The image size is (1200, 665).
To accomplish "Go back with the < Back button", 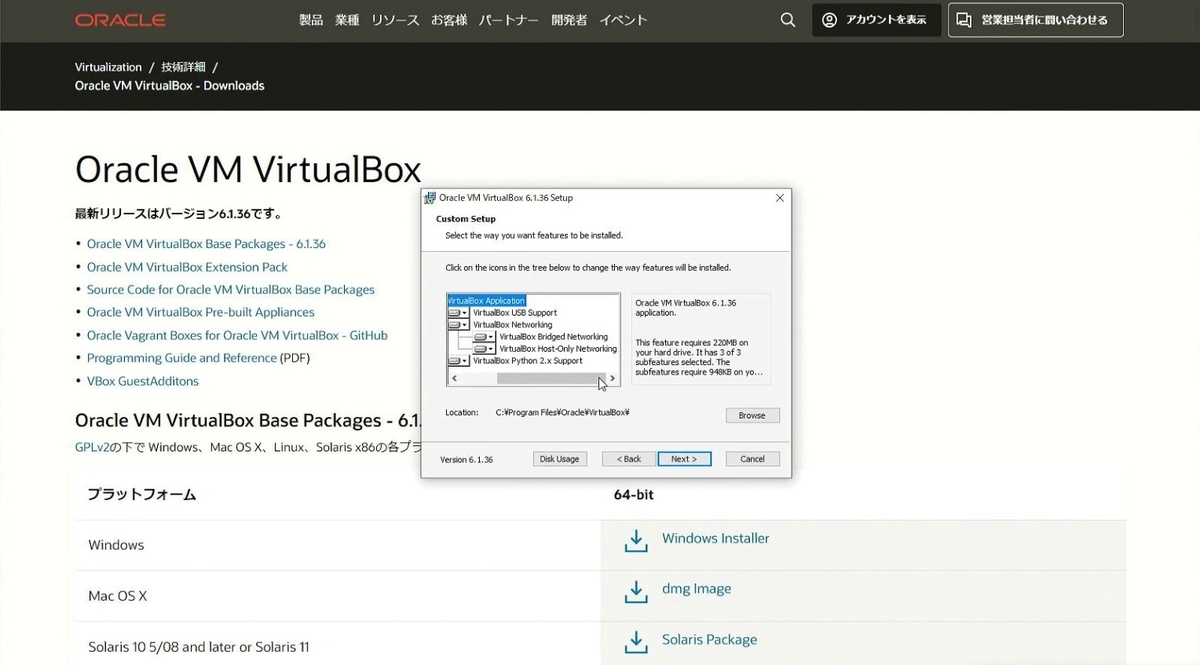I will [x=629, y=459].
